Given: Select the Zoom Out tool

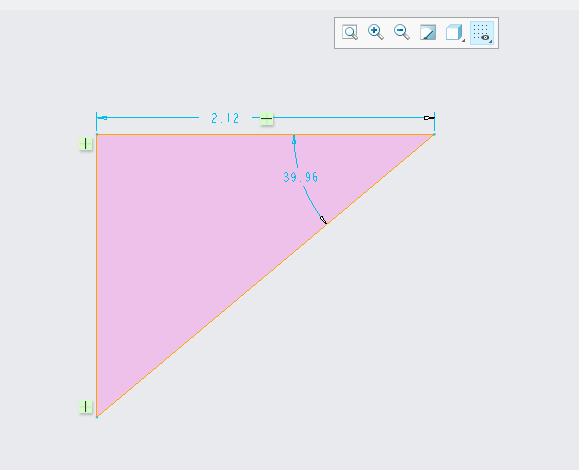Looking at the screenshot, I should point(402,32).
